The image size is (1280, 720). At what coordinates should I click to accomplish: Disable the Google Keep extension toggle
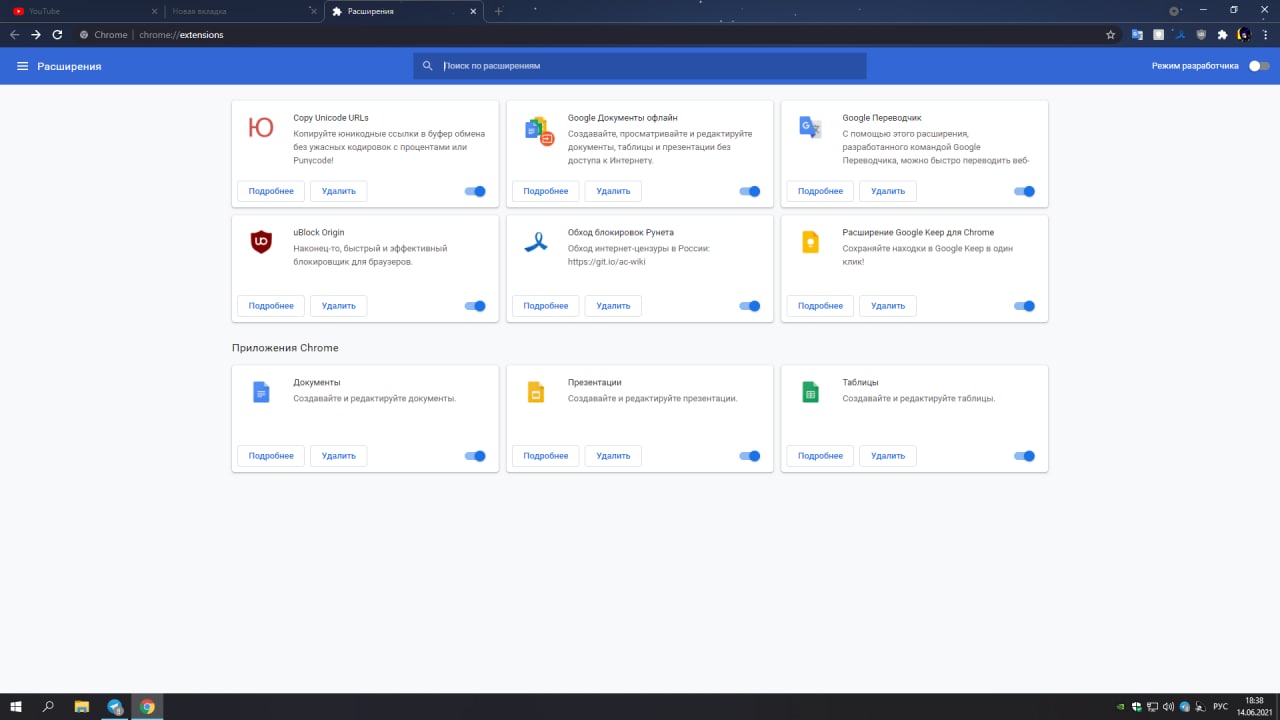point(1024,306)
